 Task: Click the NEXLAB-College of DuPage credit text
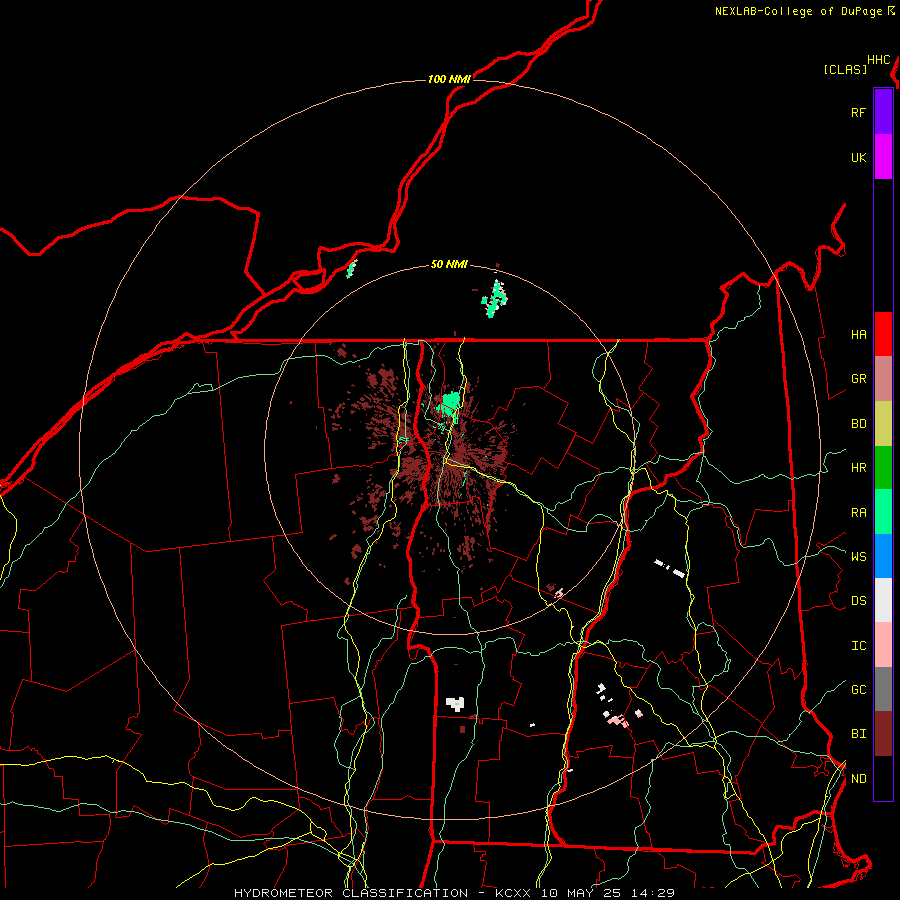(798, 11)
